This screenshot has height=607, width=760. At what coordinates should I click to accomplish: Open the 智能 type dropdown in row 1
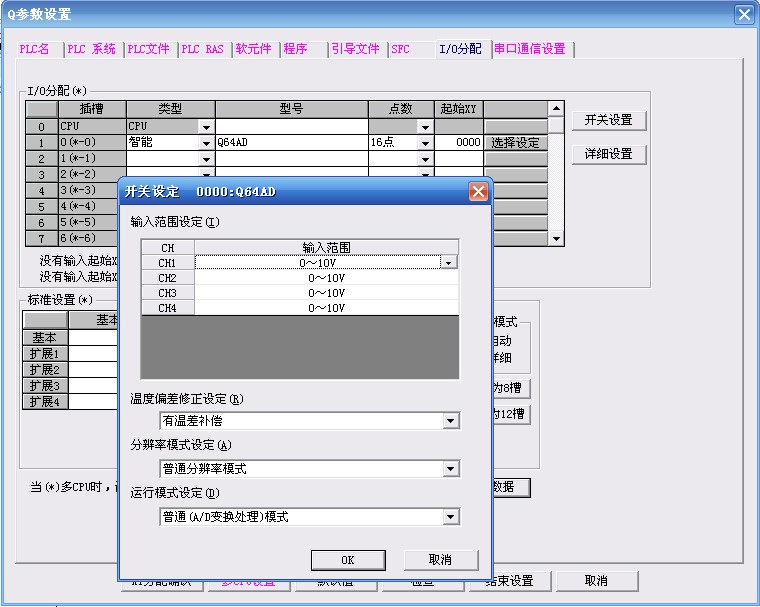click(x=206, y=143)
